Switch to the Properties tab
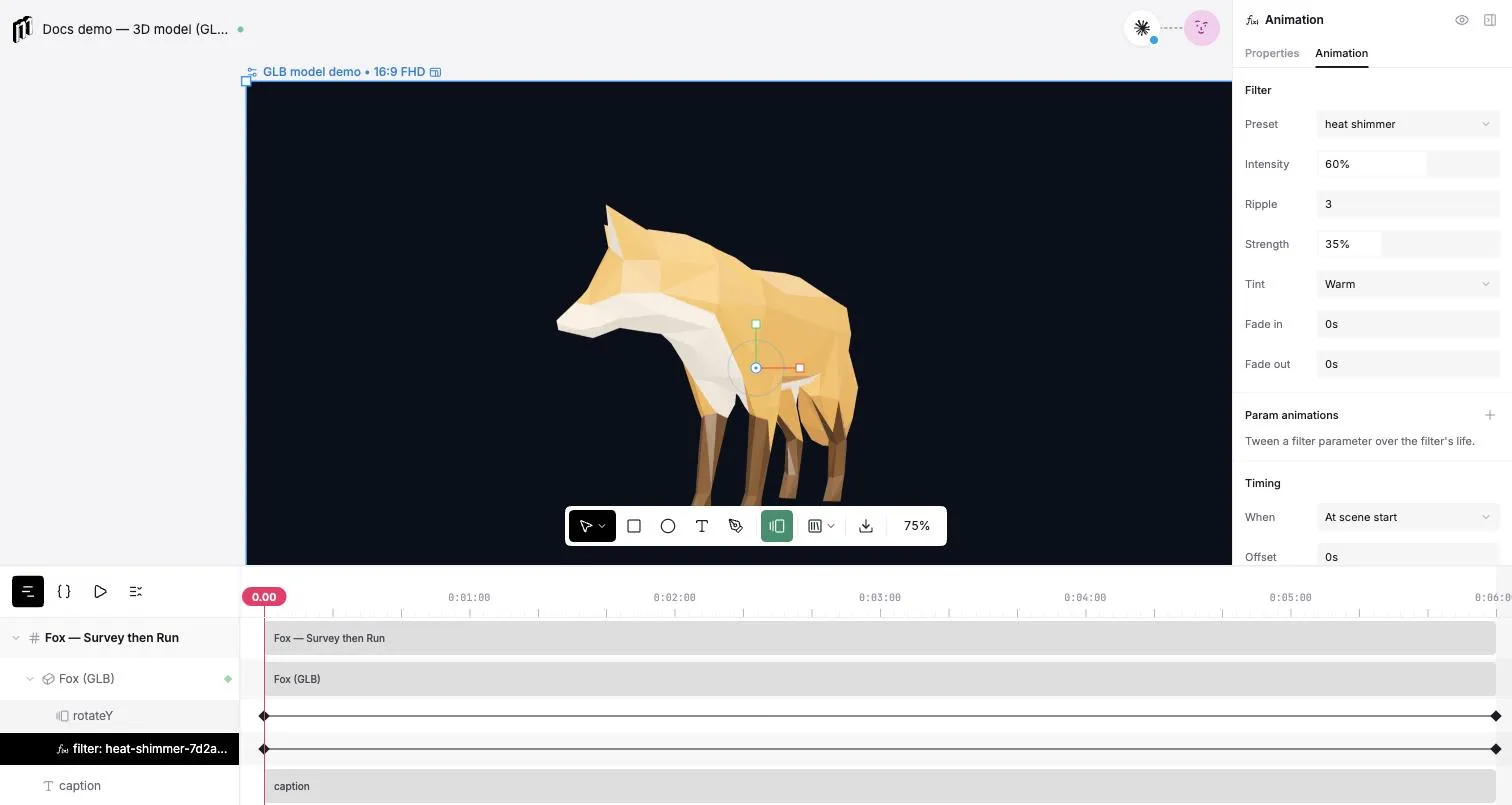Image resolution: width=1512 pixels, height=805 pixels. 1272,53
